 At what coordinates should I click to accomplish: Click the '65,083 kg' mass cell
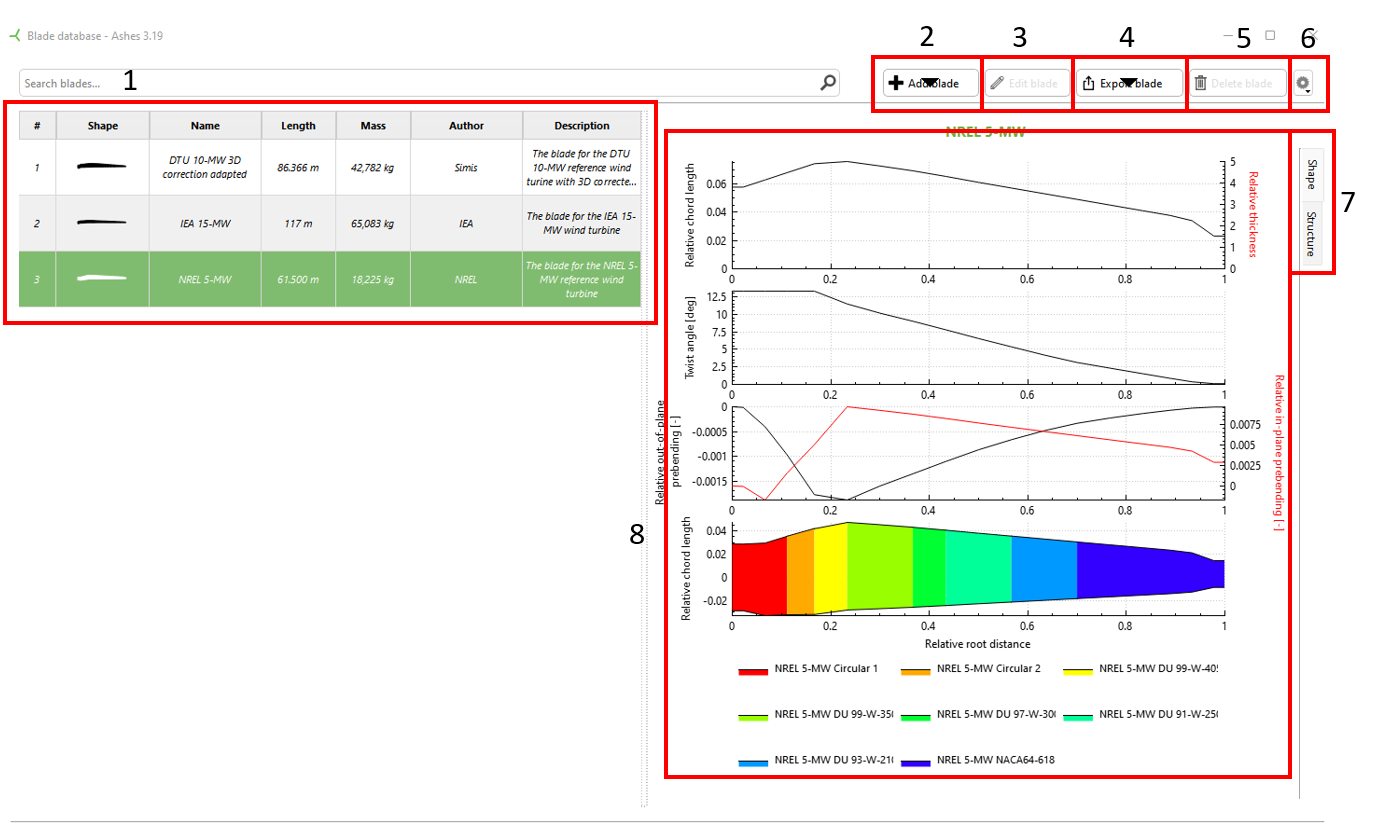click(373, 223)
